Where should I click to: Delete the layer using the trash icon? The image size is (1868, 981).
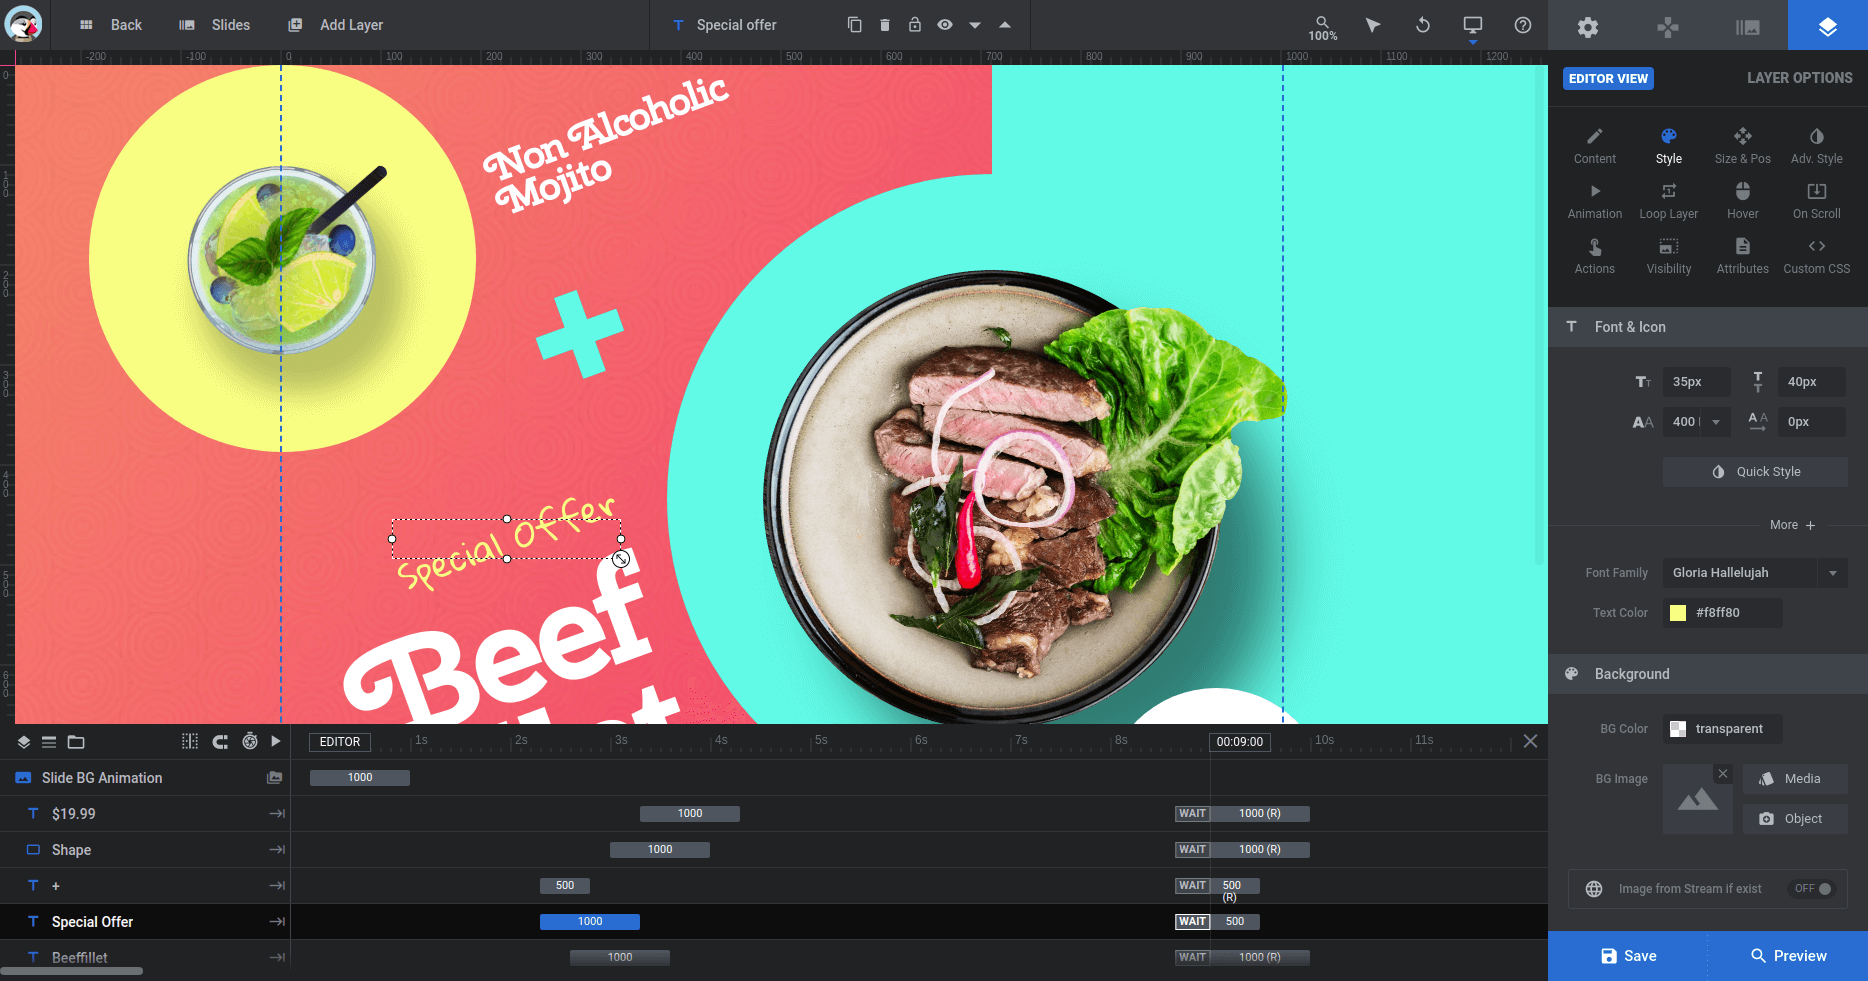(x=884, y=25)
